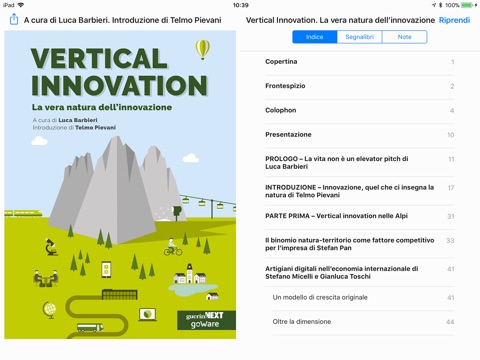
Task: Select subsection Un modello di crescita originale
Action: [363, 297]
